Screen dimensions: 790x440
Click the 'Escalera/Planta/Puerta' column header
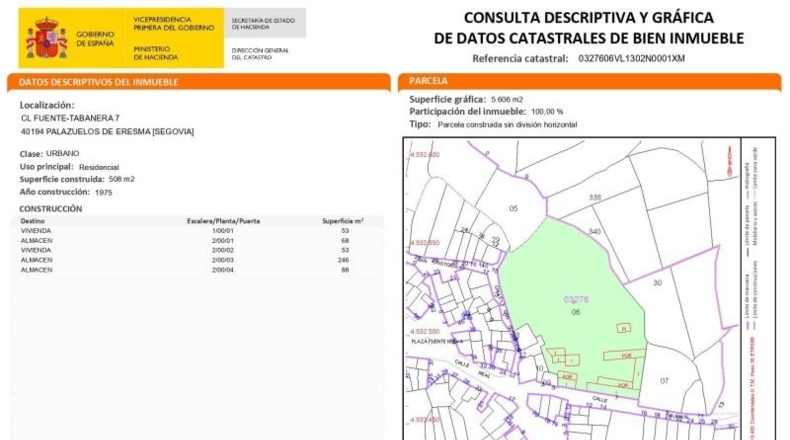coord(223,221)
